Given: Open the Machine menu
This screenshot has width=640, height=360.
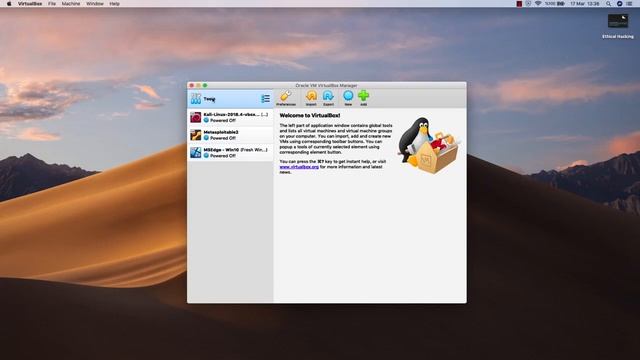Looking at the screenshot, I should pyautogui.click(x=71, y=4).
